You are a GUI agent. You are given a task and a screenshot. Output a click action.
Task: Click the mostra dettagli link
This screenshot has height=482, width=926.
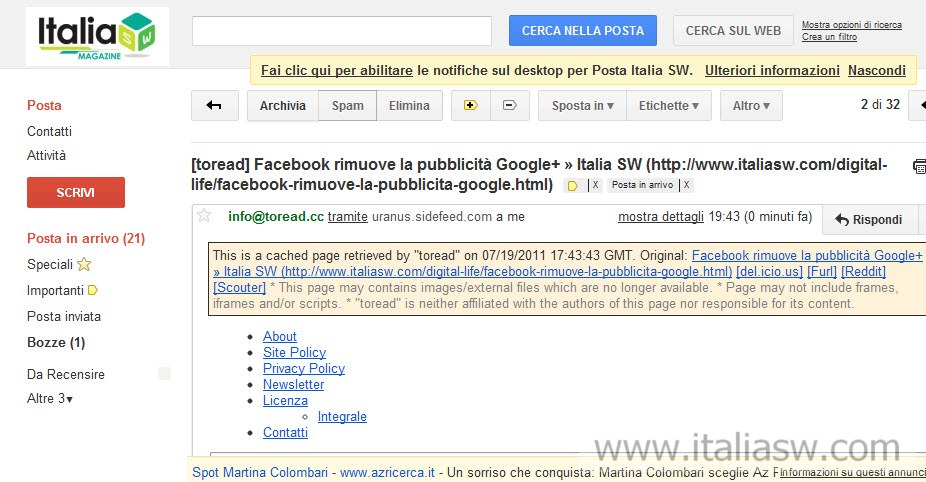(661, 217)
